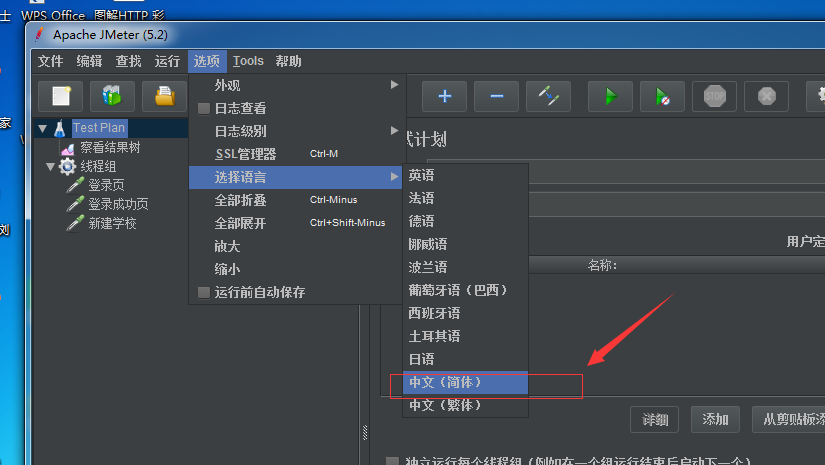The width and height of the screenshot is (825, 465).
Task: Choose 中文（繁体） language
Action: click(465, 406)
